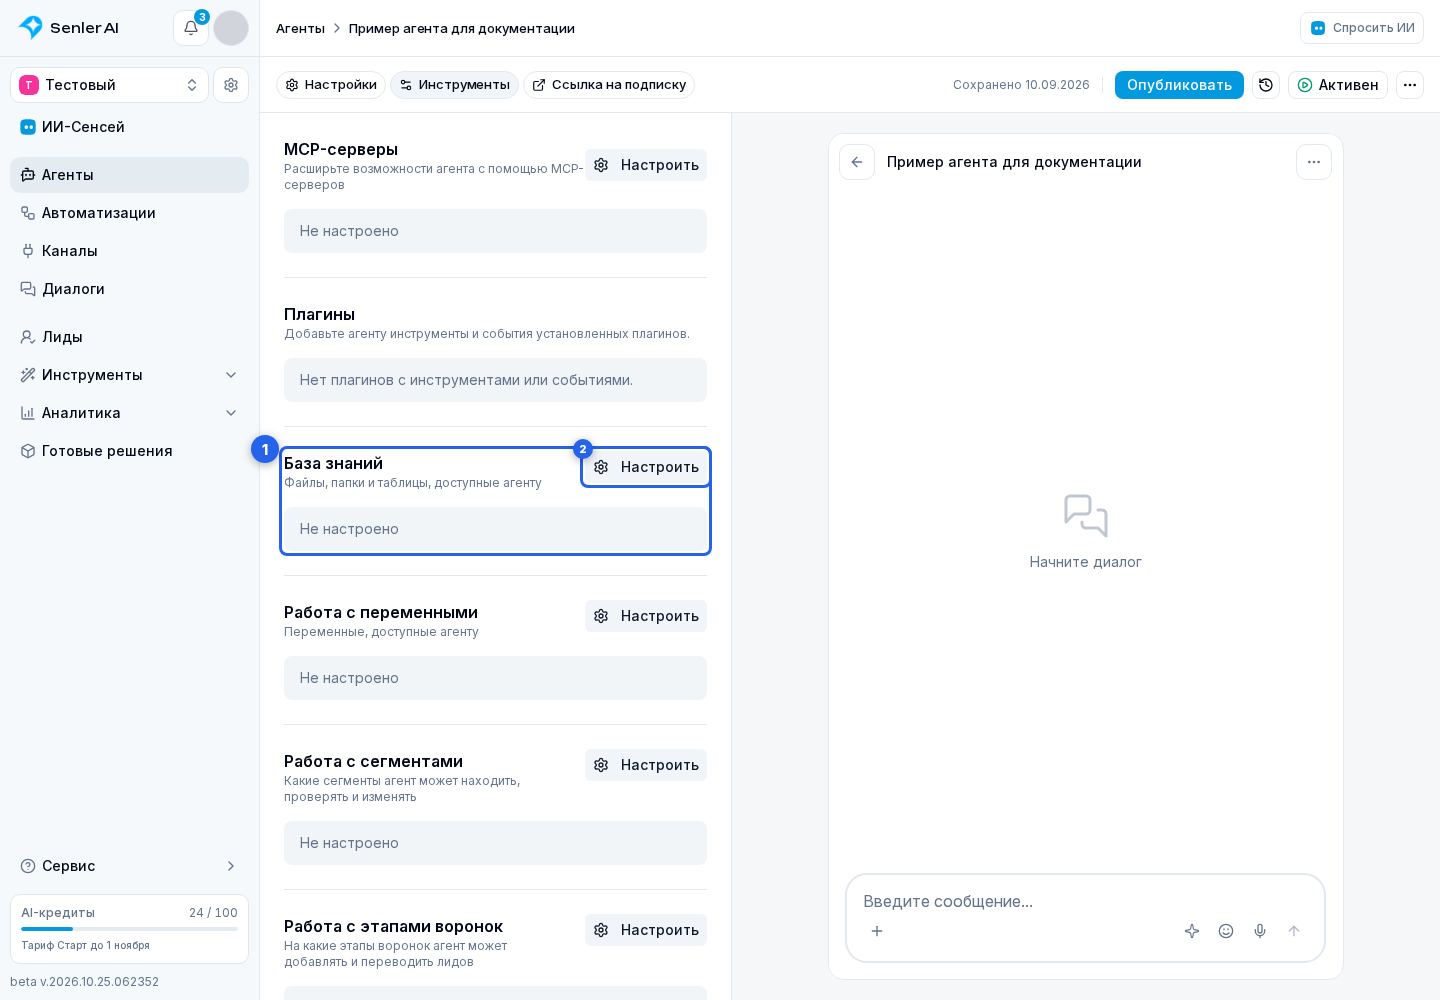Open Диалоги in the sidebar
Image resolution: width=1440 pixels, height=1000 pixels.
pyautogui.click(x=130, y=289)
